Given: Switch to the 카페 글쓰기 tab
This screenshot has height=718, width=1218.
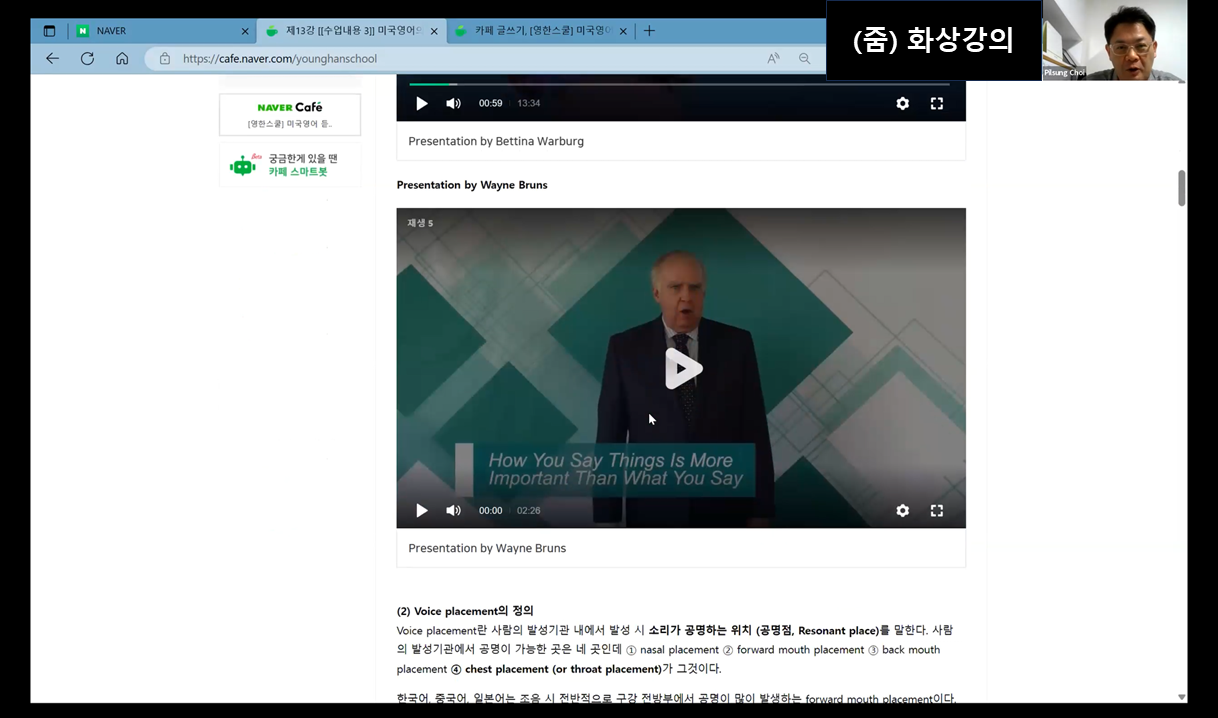Looking at the screenshot, I should point(540,31).
